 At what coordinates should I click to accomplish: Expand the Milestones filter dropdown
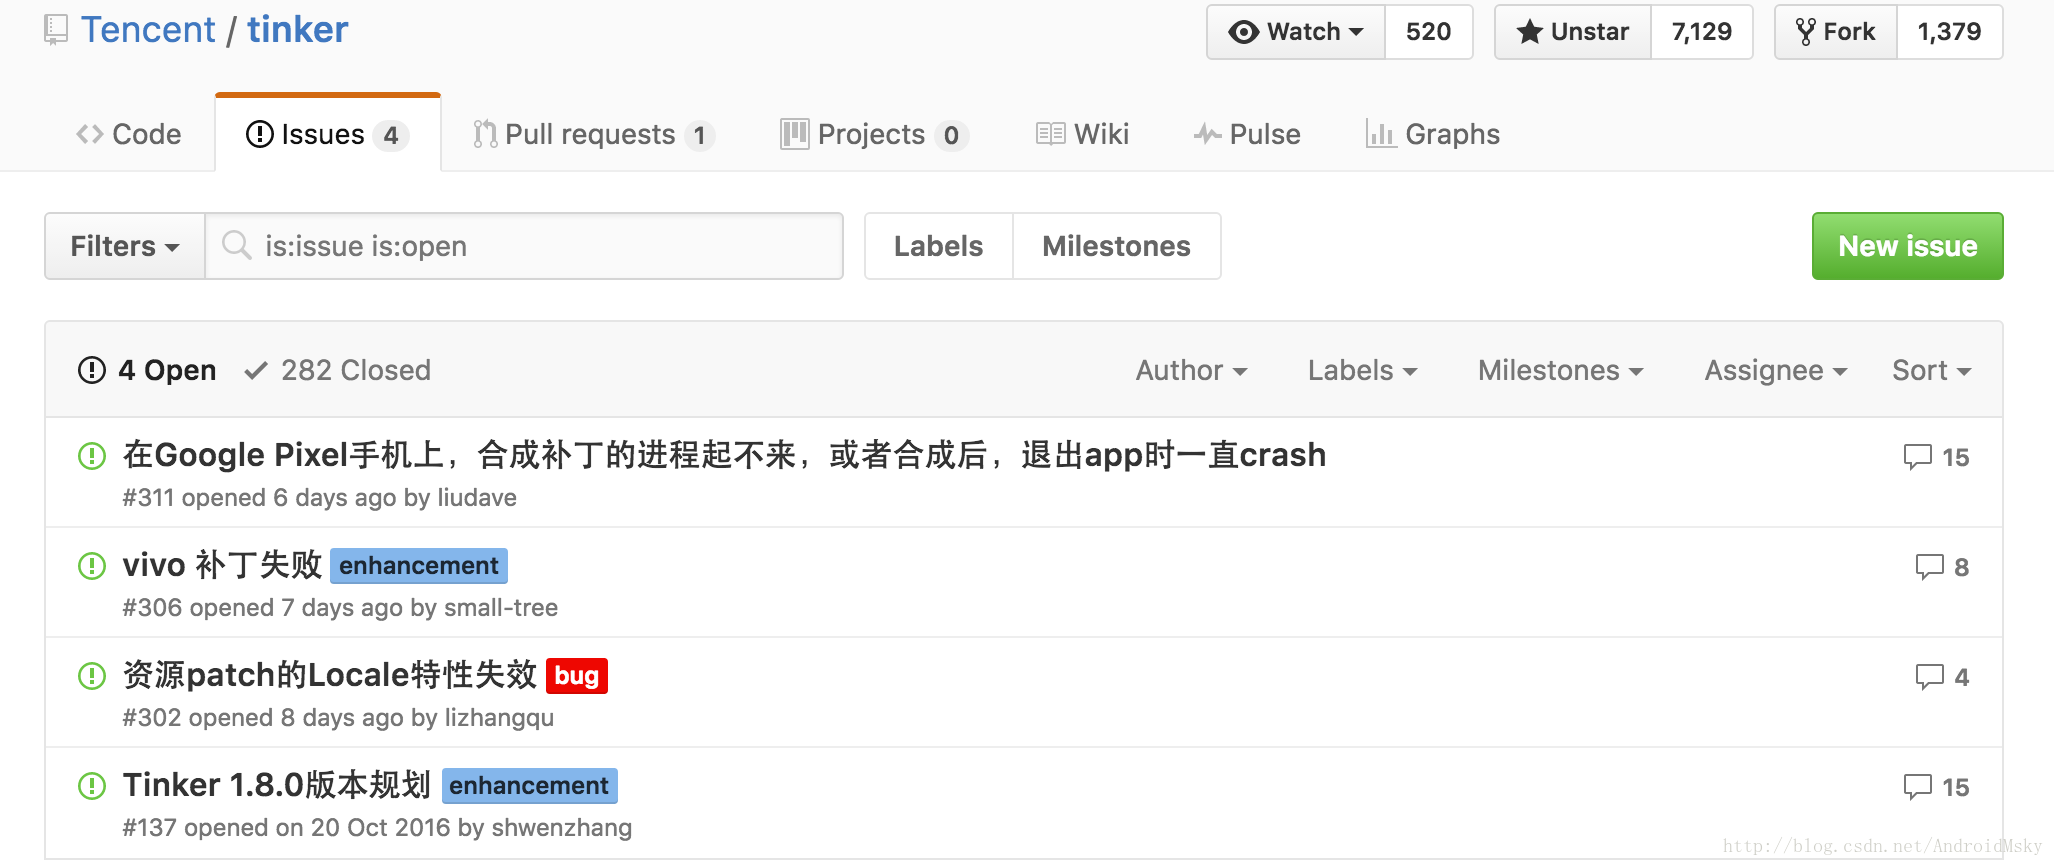pos(1560,370)
